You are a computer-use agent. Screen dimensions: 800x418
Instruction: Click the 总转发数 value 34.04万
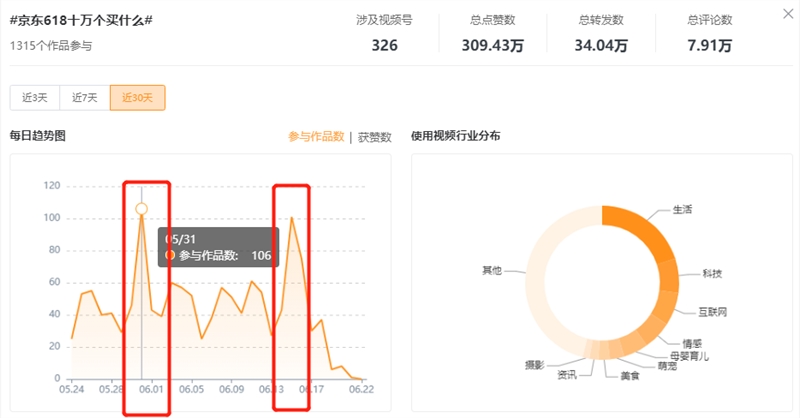601,45
